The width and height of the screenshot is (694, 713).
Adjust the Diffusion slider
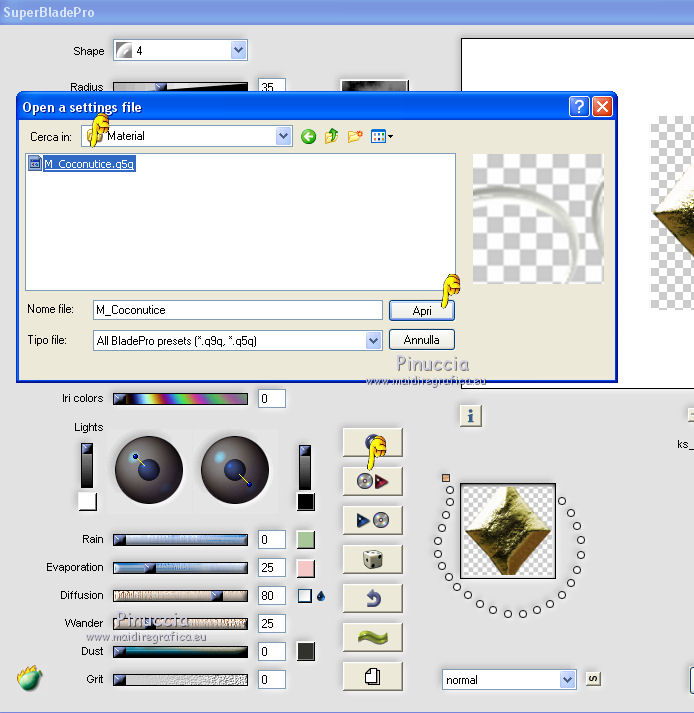click(180, 596)
